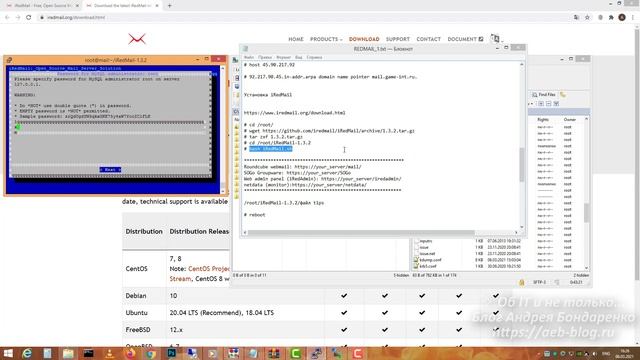The height and width of the screenshot is (360, 640).
Task: Click the PuTTY window icon in title bar
Action: [x=9, y=60]
